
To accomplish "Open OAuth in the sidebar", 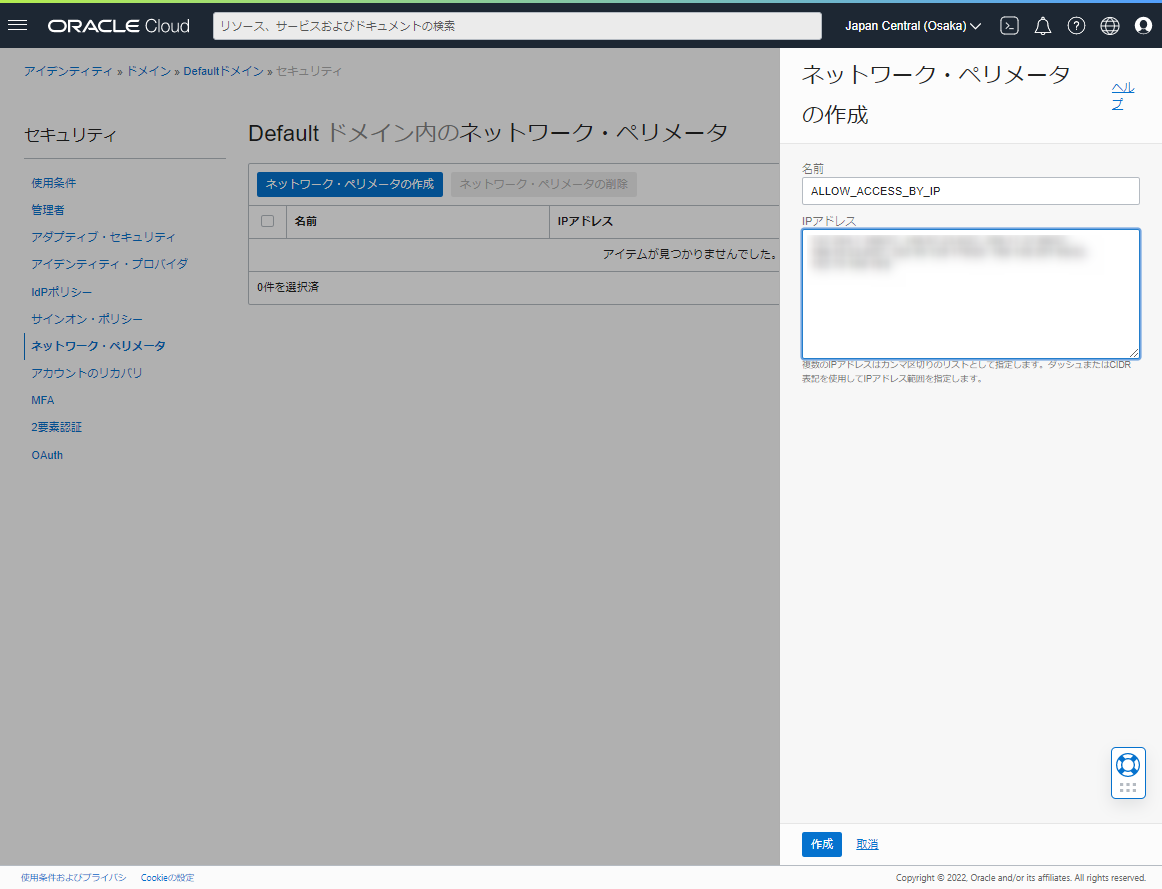I will (x=47, y=455).
